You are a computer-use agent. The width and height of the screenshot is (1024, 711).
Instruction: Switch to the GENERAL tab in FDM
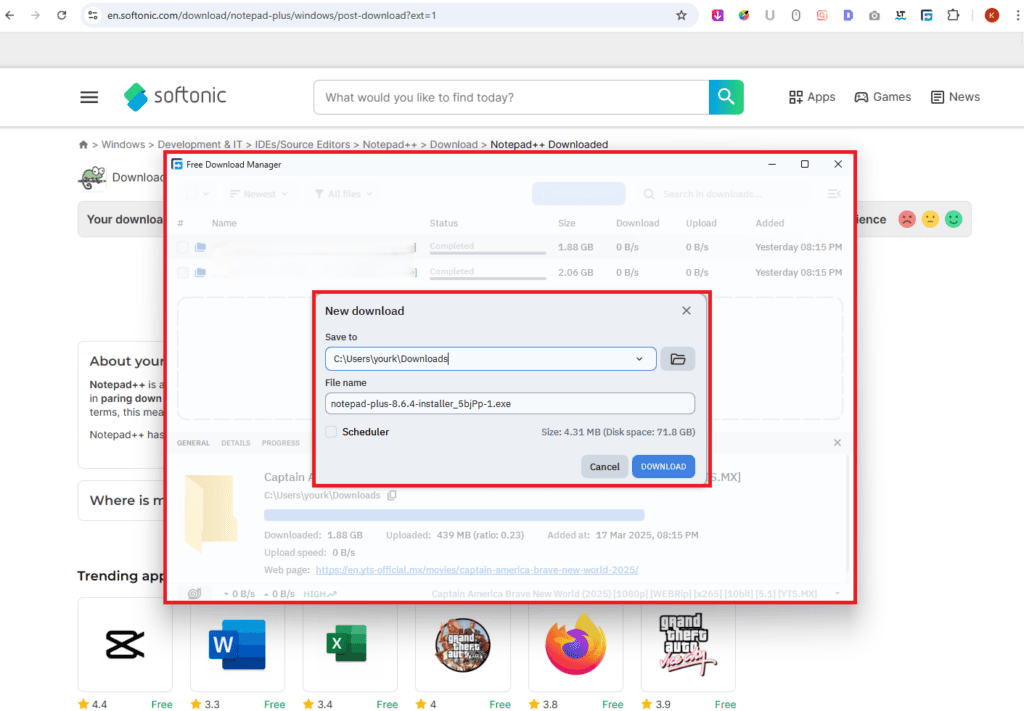point(193,443)
